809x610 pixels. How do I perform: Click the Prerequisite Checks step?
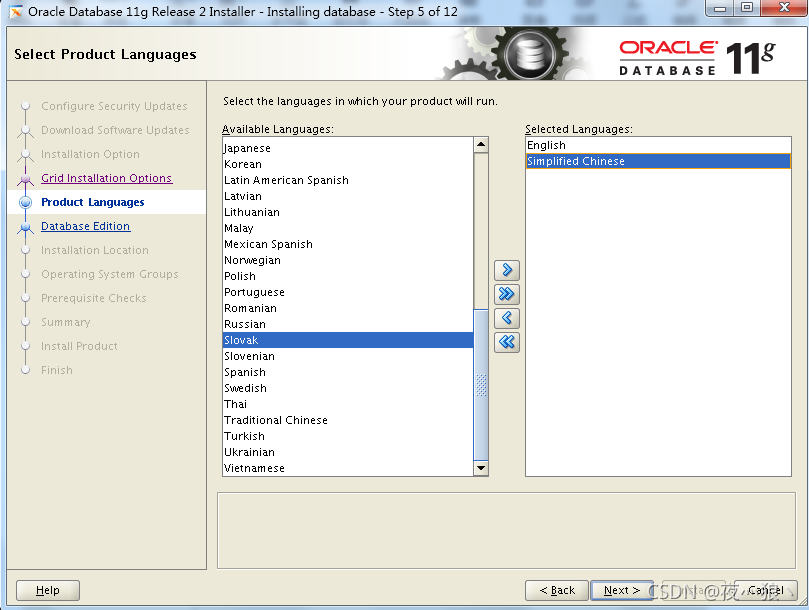tap(94, 298)
